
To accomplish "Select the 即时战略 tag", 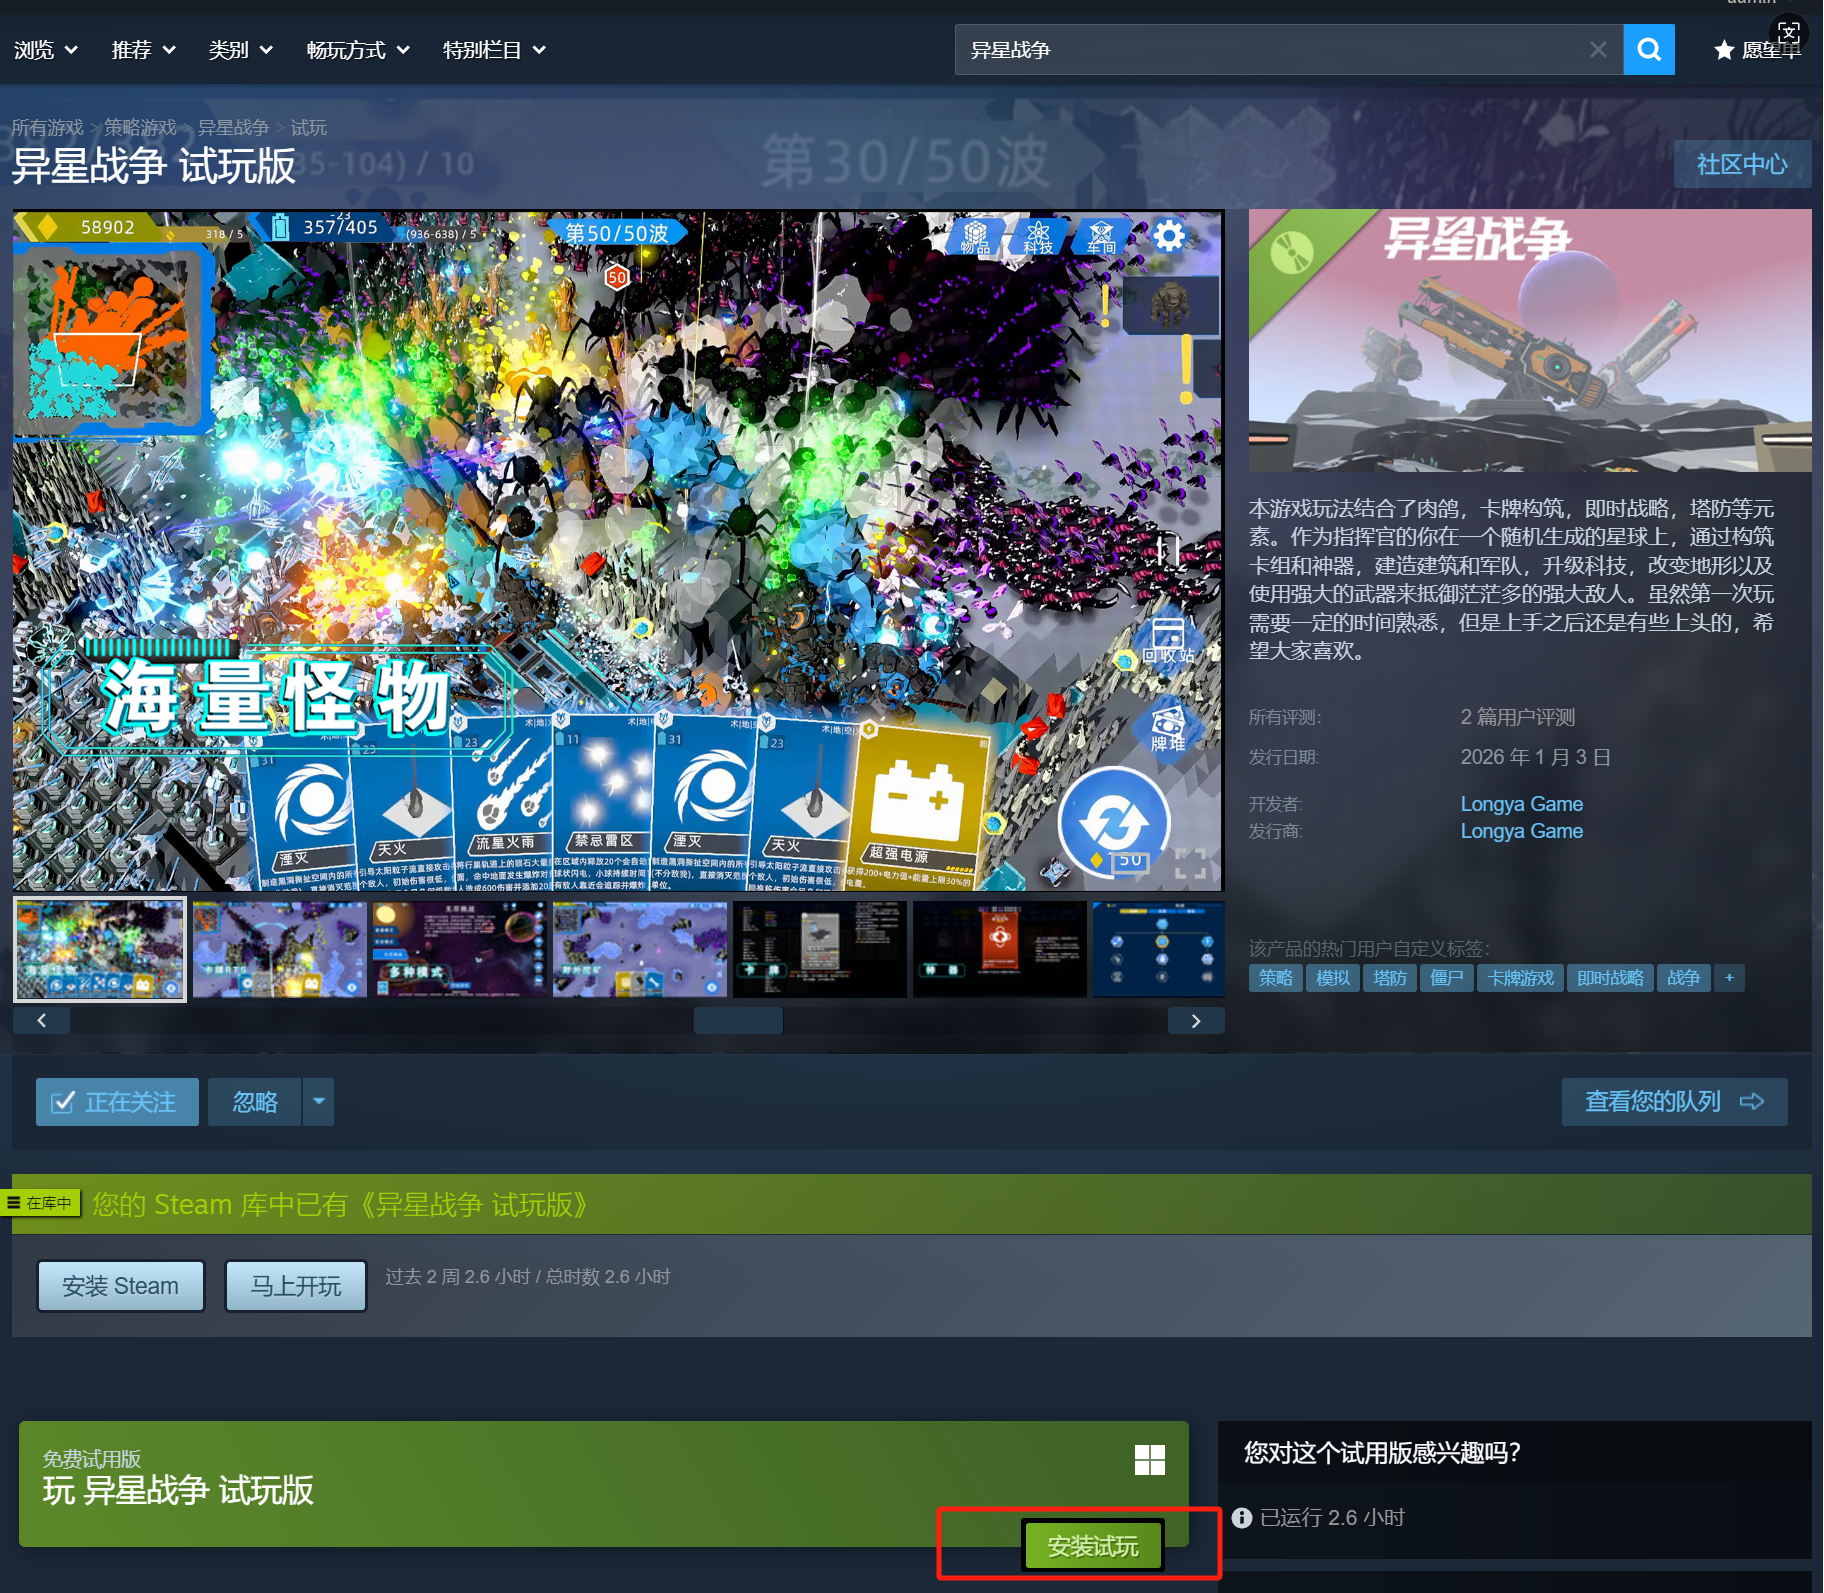I will click(x=1610, y=978).
